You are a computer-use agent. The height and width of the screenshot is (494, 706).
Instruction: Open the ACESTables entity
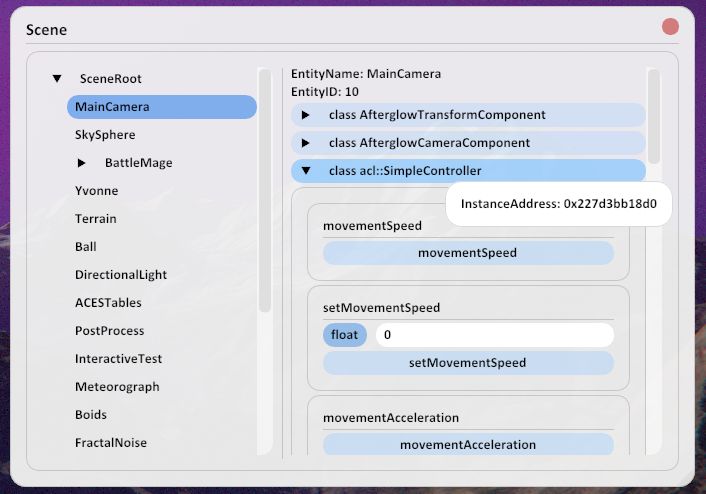pyautogui.click(x=108, y=303)
